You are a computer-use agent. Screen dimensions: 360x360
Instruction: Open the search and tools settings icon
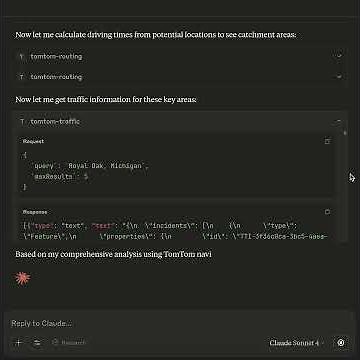pos(37,342)
